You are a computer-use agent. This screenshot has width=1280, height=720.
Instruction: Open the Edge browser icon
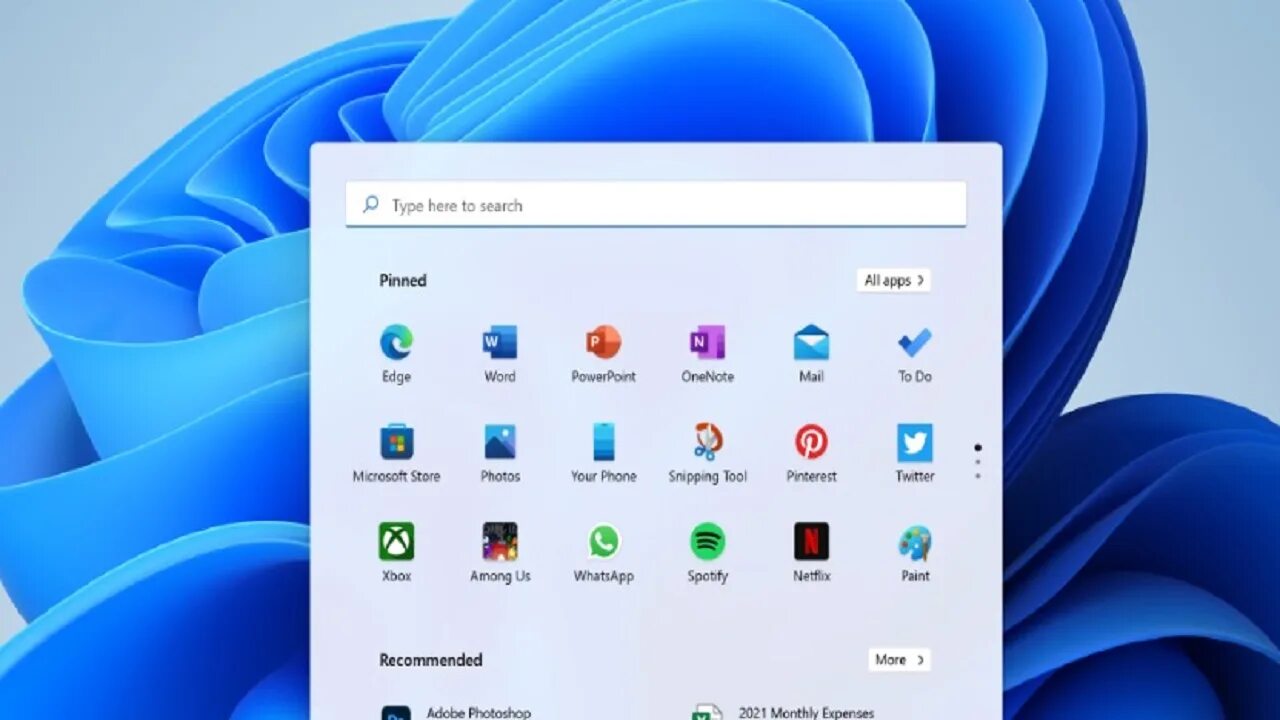pyautogui.click(x=396, y=344)
